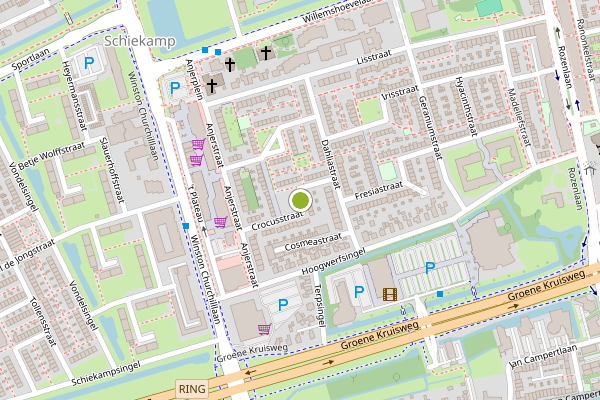Select the Geraniumstraat label

[430, 127]
